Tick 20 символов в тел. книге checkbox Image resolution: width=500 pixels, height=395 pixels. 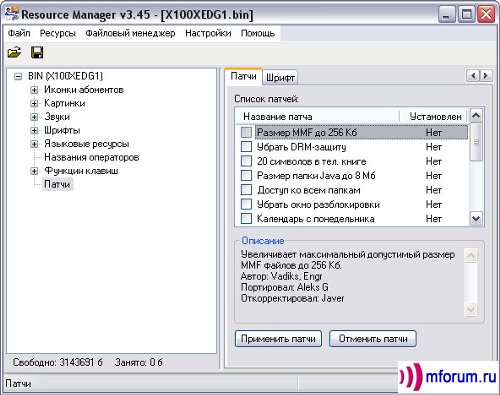point(246,161)
